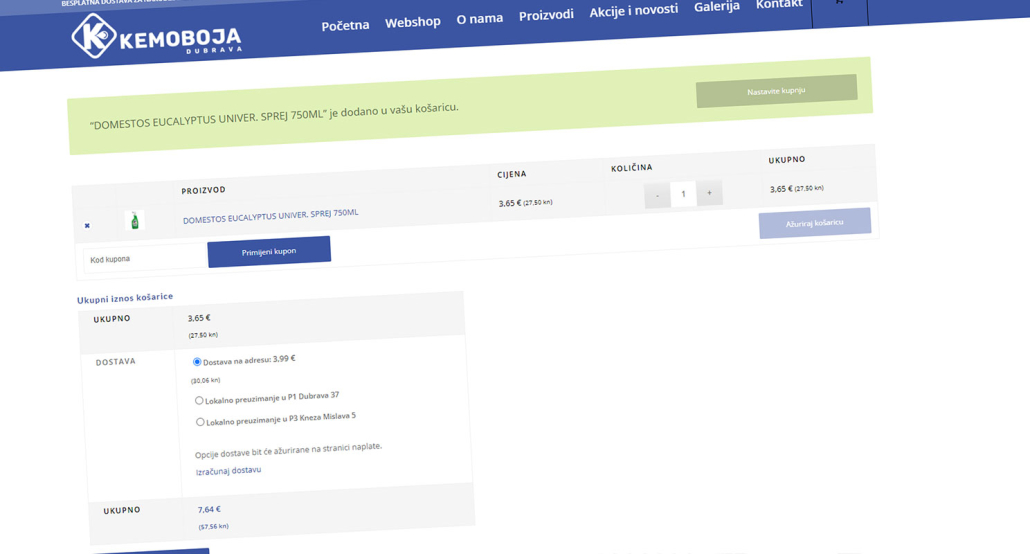Click the 'Kod kupona' input field

[145, 259]
